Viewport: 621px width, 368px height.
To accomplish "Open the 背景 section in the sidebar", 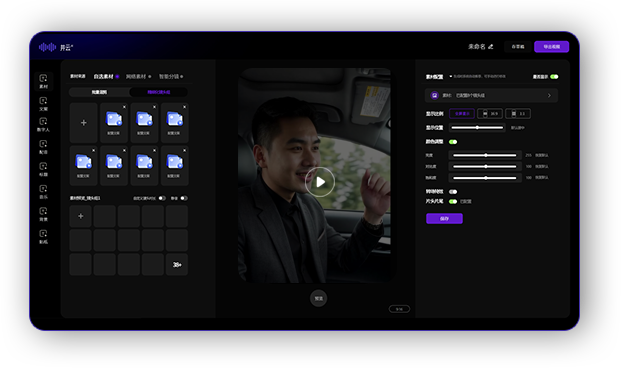I will [44, 214].
